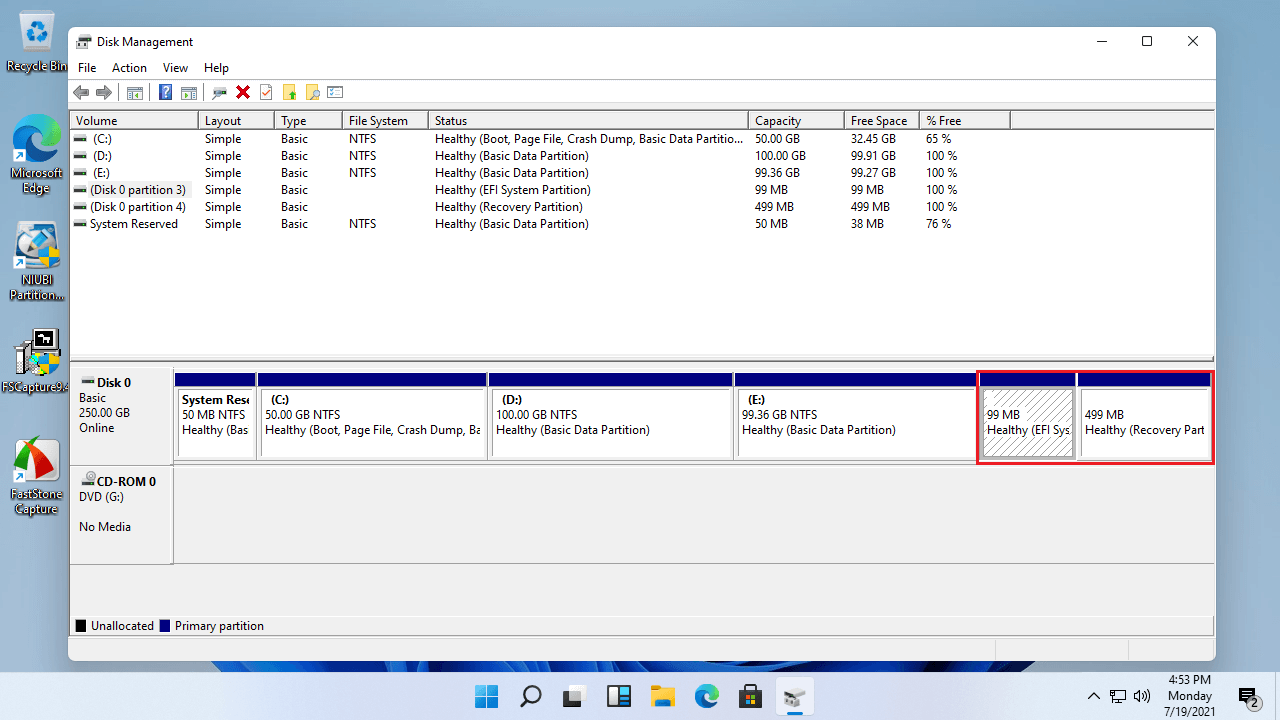Viewport: 1280px width, 720px height.
Task: Open the Action menu
Action: coord(129,68)
